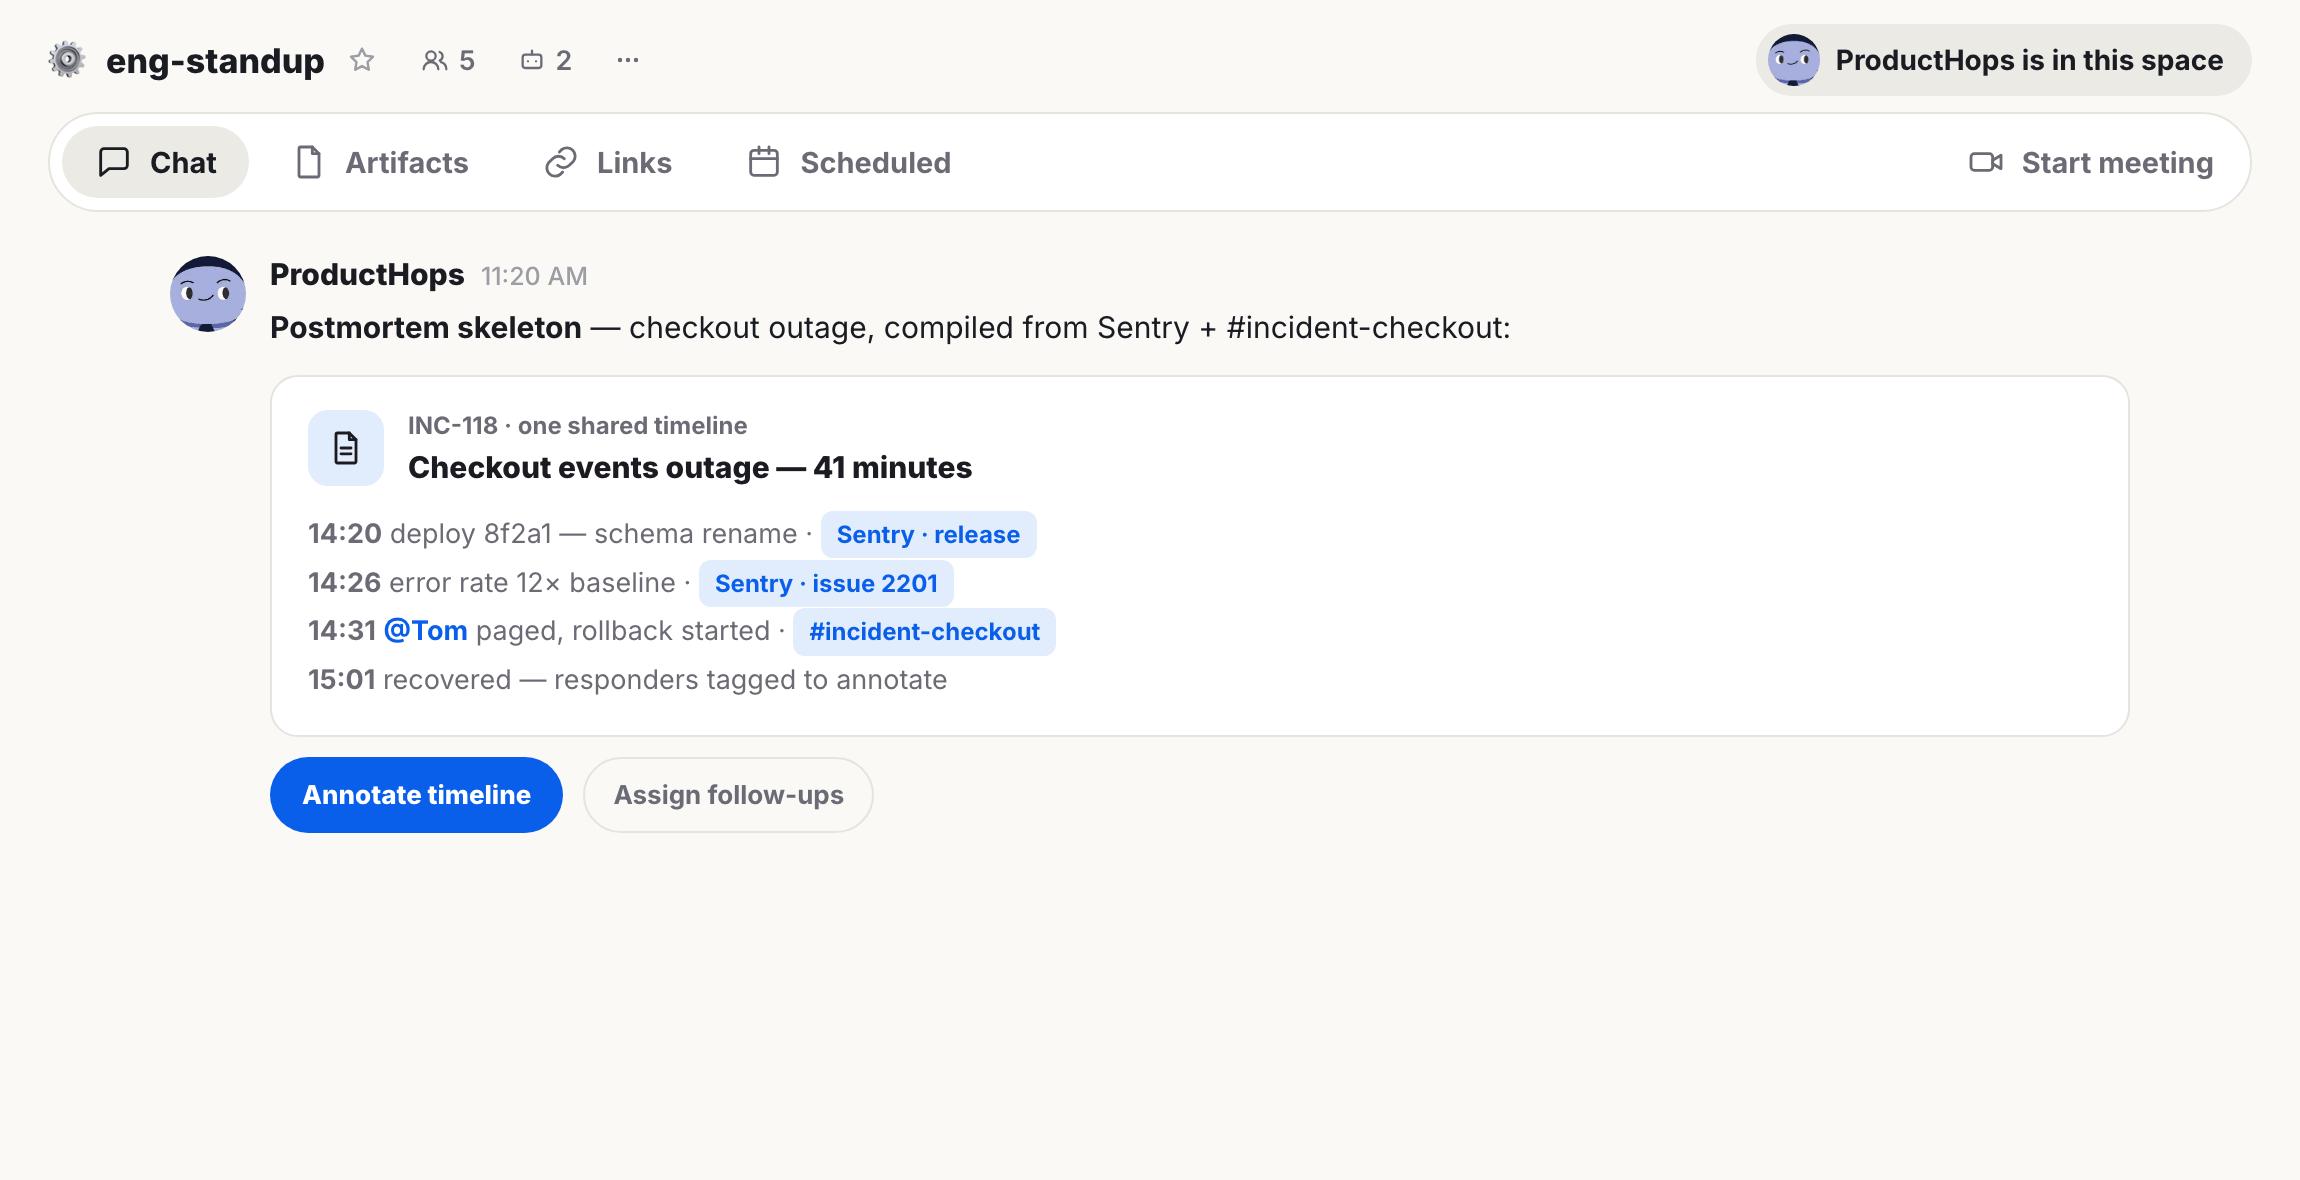The image size is (2300, 1180).
Task: Click the ProductHops is in this space badge
Action: (2003, 60)
